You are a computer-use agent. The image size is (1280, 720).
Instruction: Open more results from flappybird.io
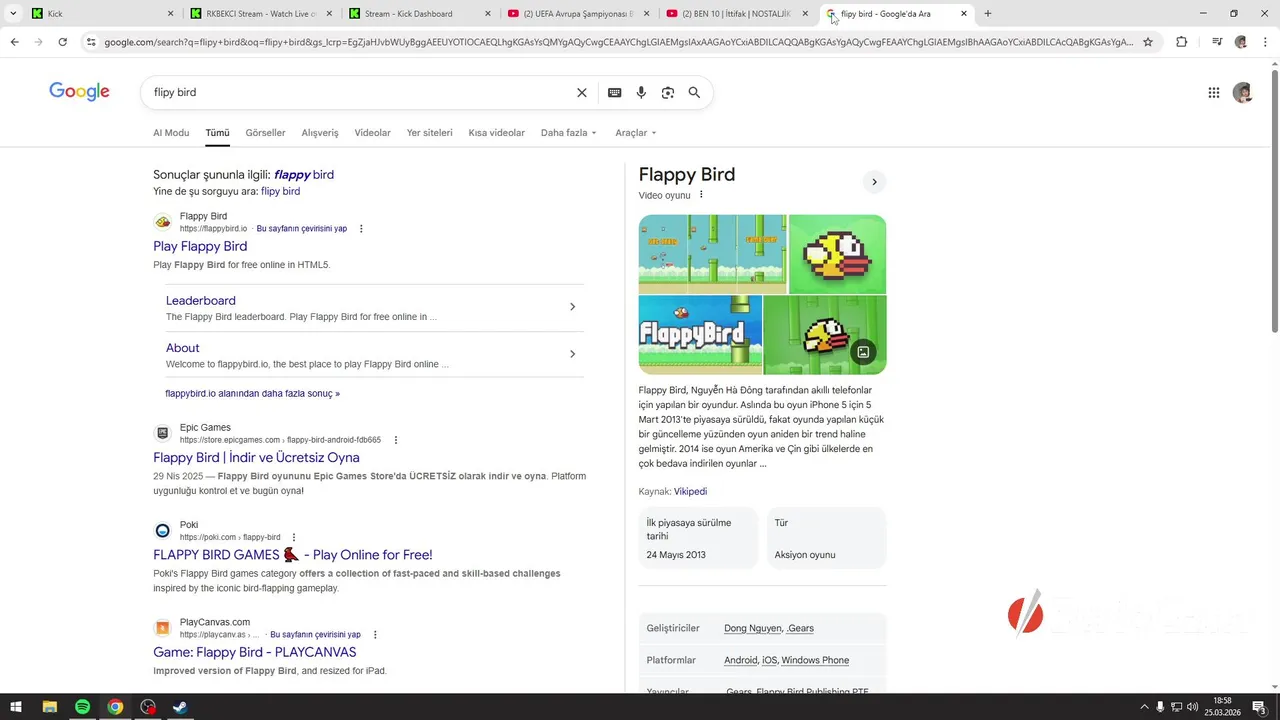(x=252, y=394)
